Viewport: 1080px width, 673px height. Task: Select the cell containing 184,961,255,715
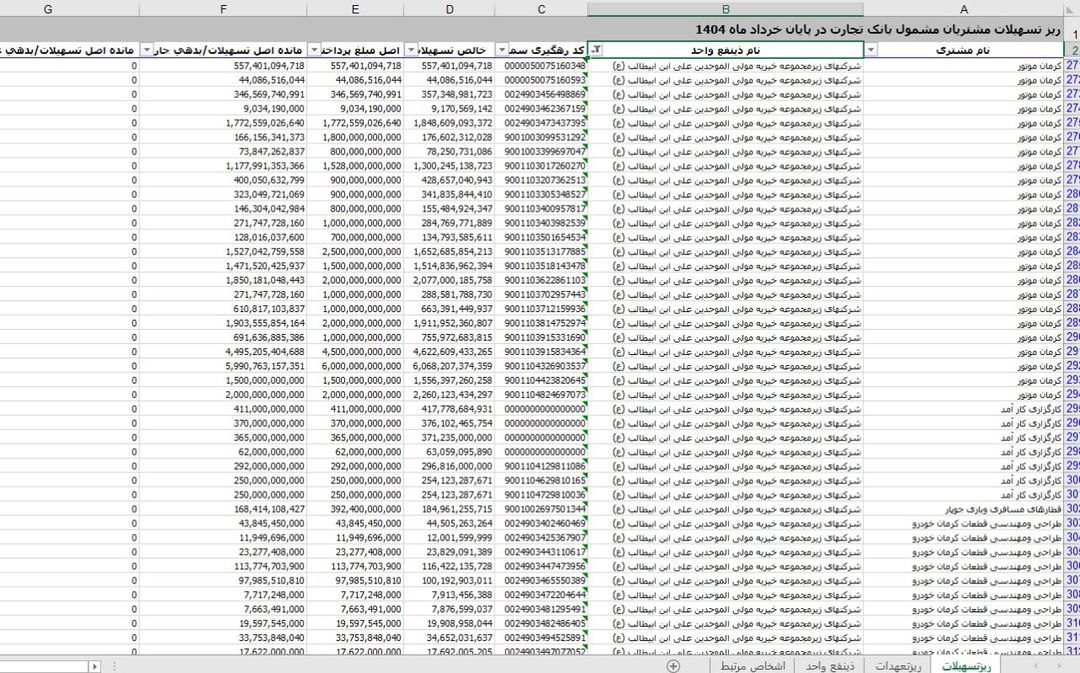coord(450,509)
